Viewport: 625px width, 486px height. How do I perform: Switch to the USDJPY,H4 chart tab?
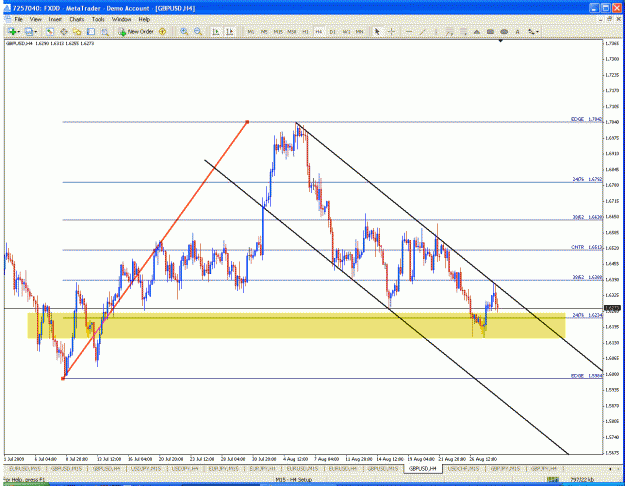point(185,469)
